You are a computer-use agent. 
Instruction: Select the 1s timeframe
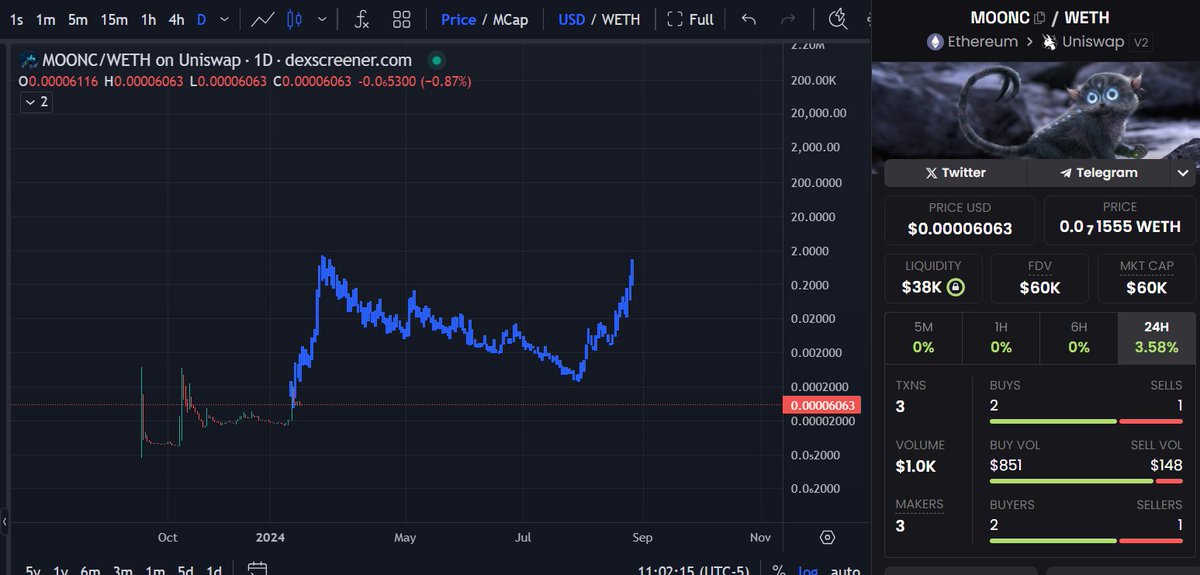17,19
